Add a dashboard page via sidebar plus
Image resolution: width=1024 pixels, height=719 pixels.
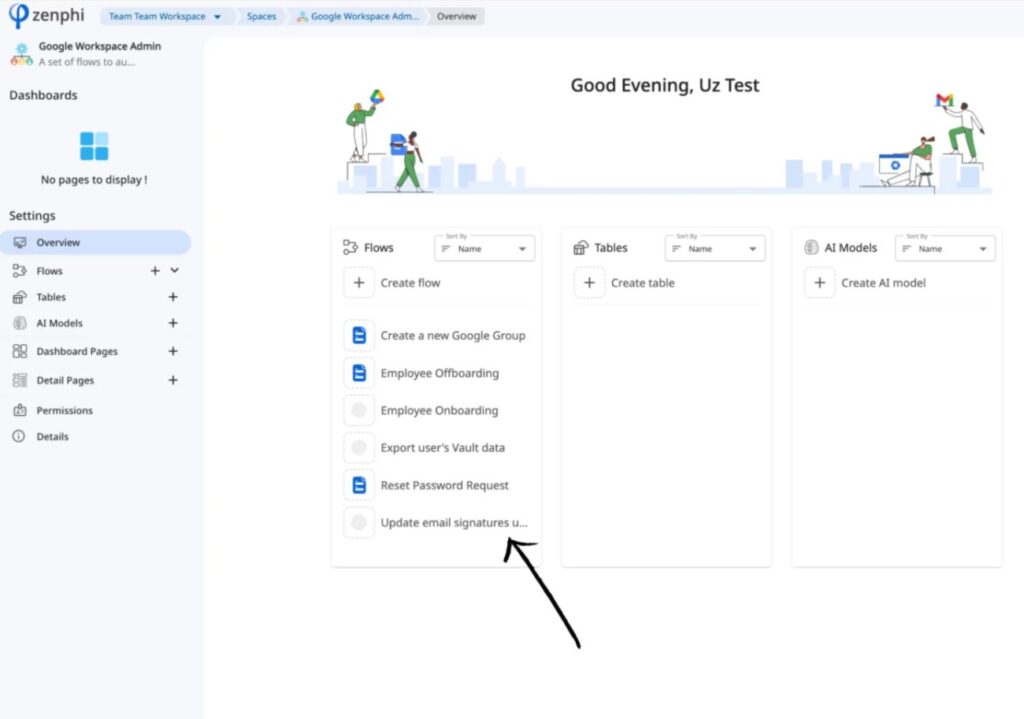pyautogui.click(x=172, y=351)
